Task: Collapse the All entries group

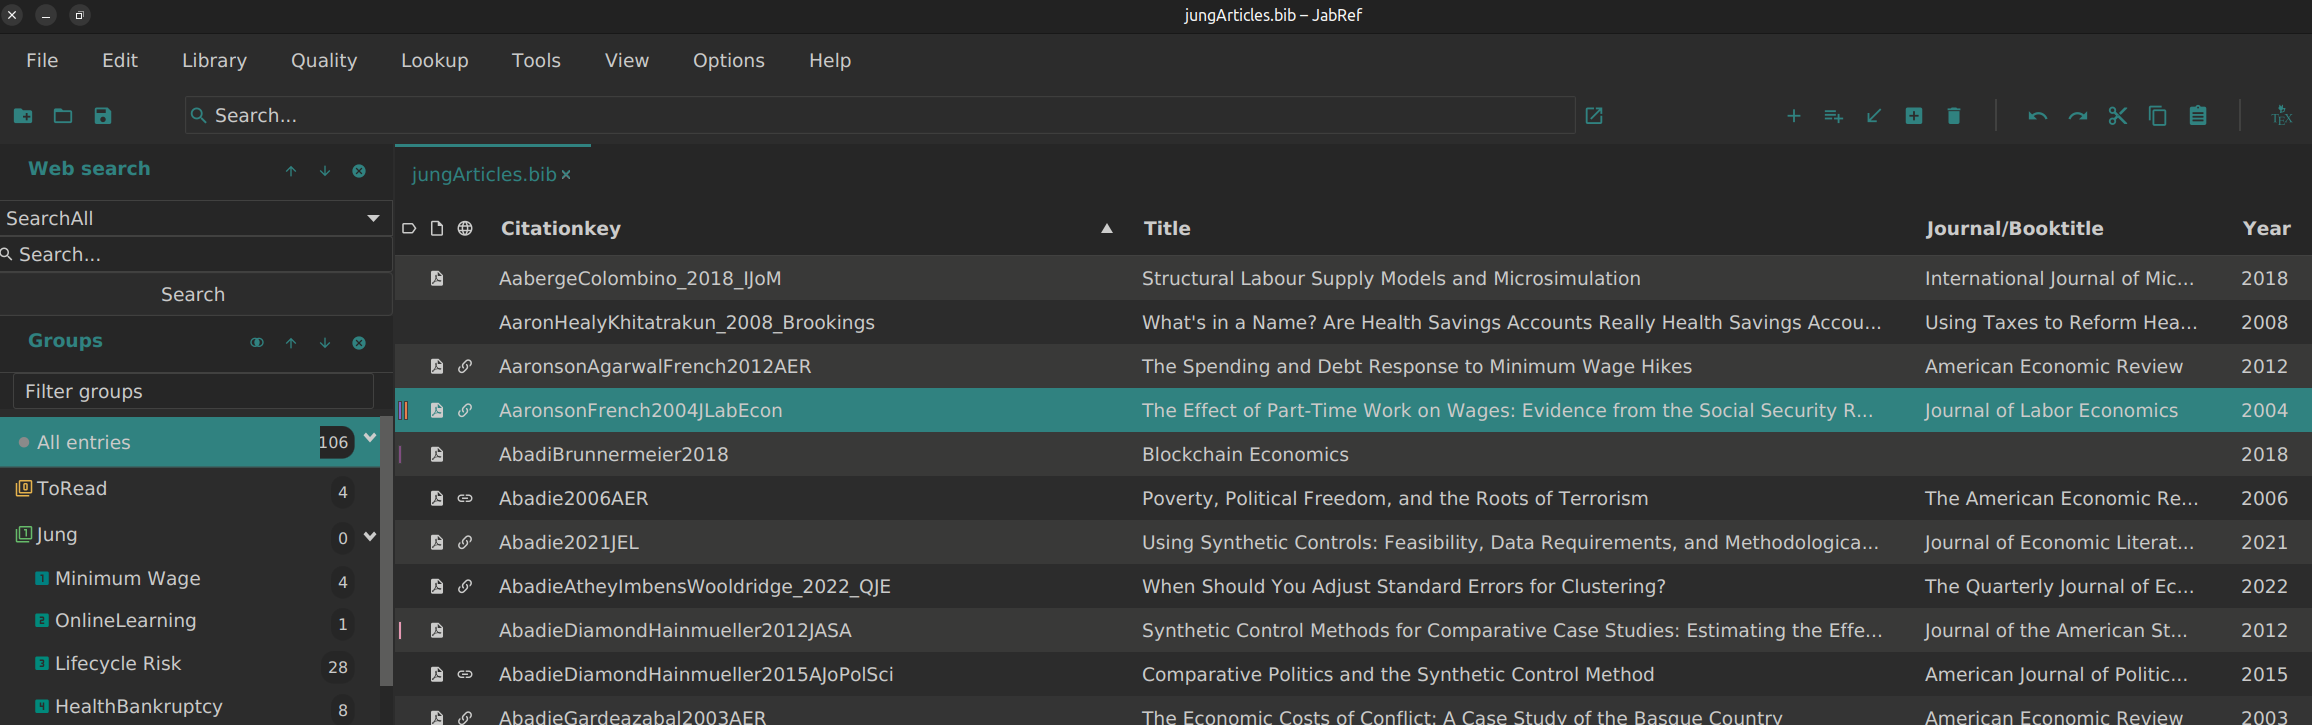Action: [370, 438]
